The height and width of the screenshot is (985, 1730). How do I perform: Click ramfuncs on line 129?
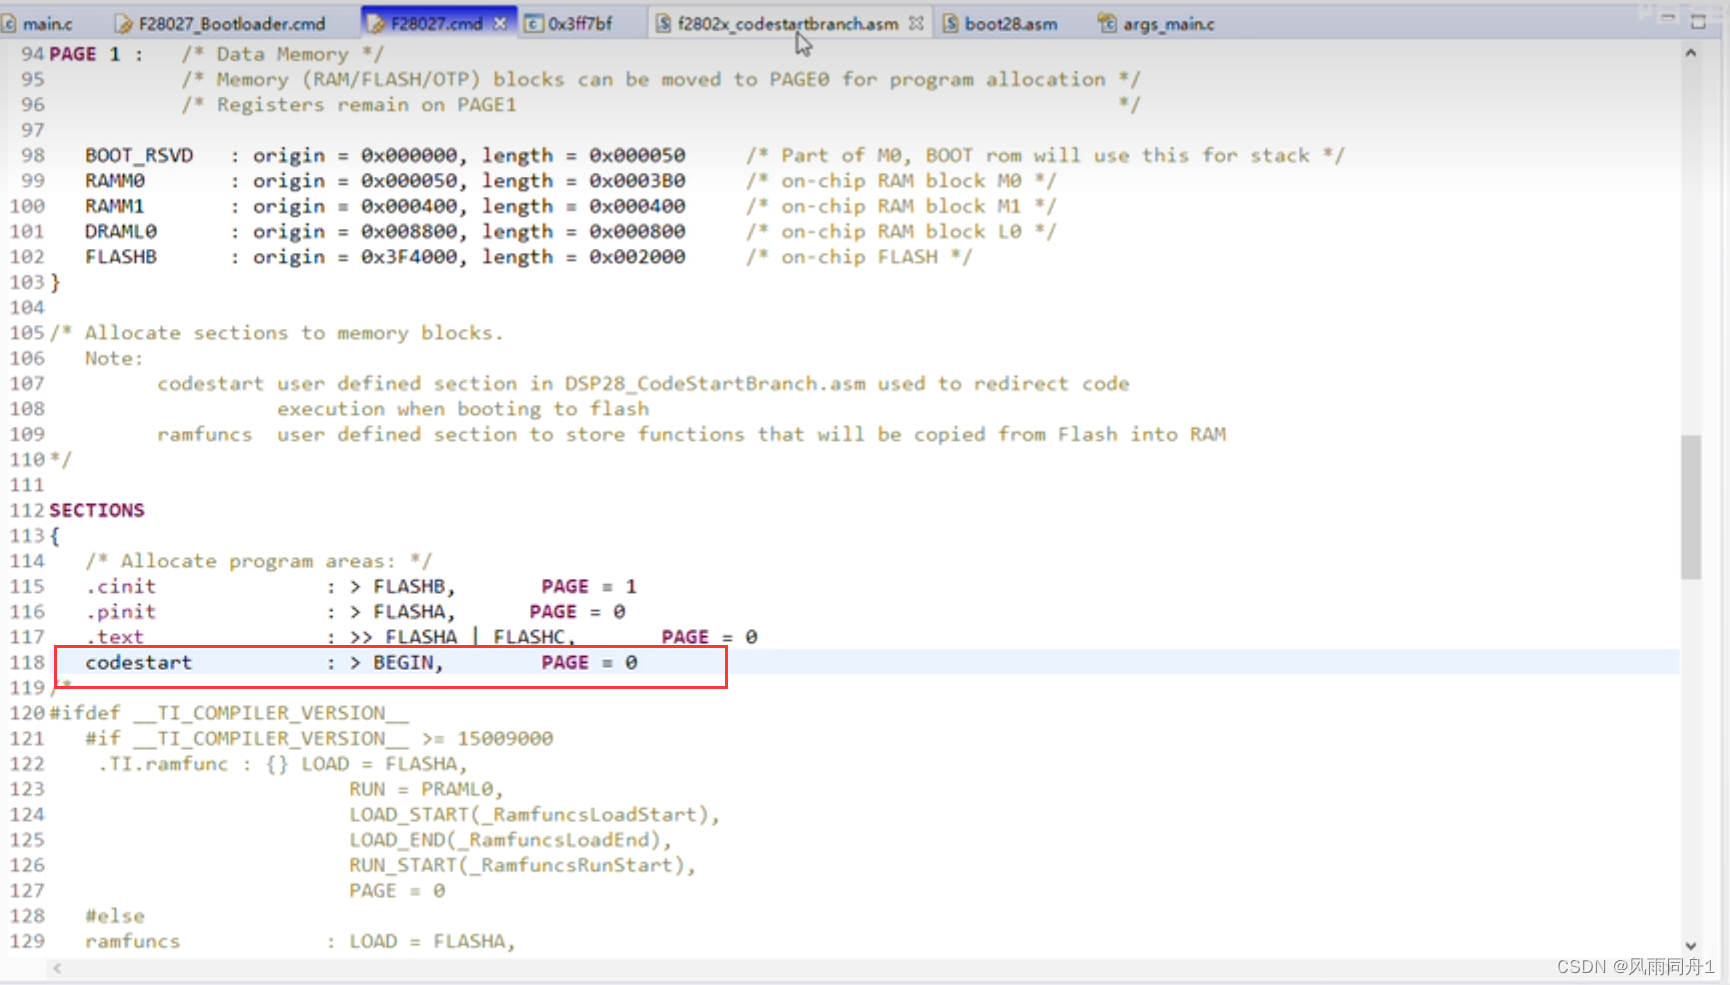[x=133, y=941]
